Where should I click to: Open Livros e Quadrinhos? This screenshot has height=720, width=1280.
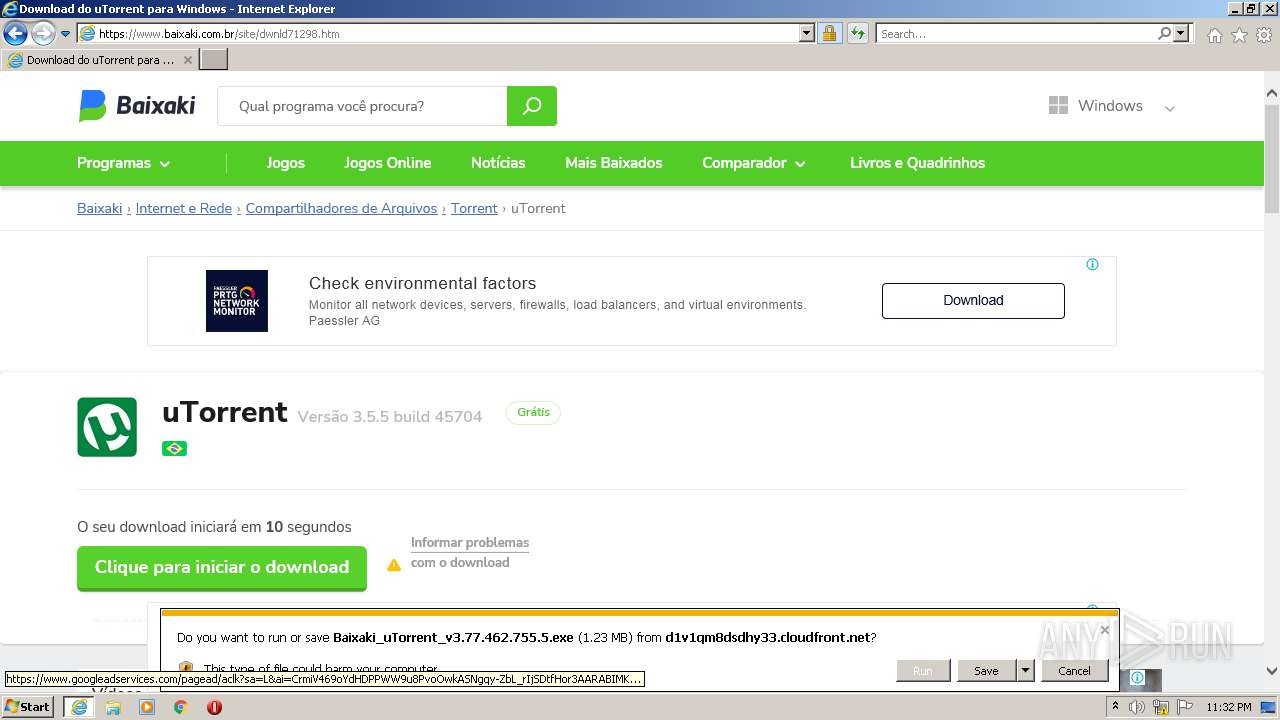click(x=917, y=163)
